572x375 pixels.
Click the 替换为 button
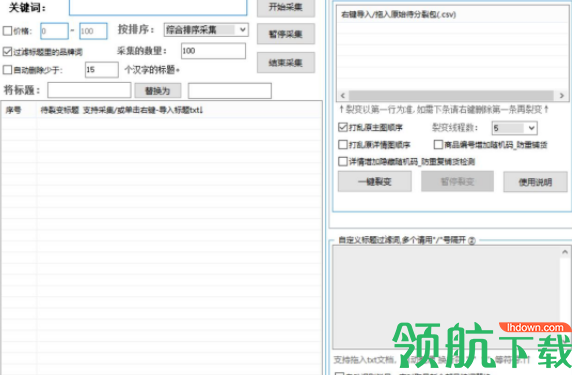click(158, 90)
